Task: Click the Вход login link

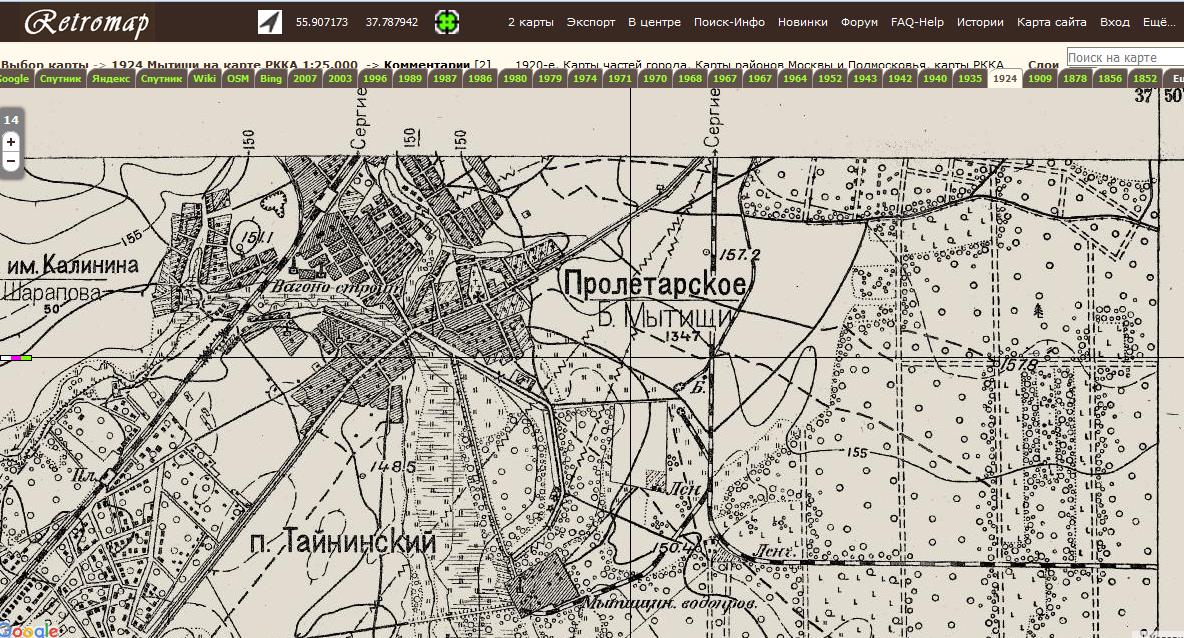Action: 1114,22
